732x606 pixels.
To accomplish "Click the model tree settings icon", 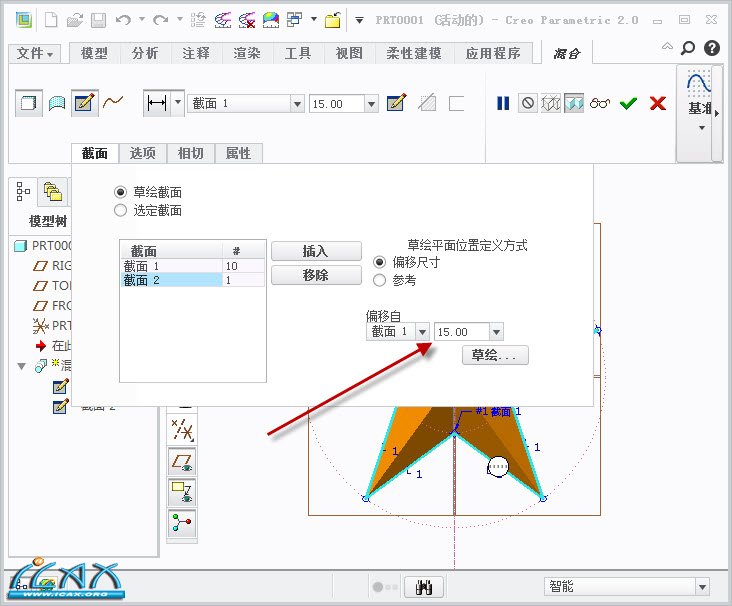I will [x=23, y=191].
